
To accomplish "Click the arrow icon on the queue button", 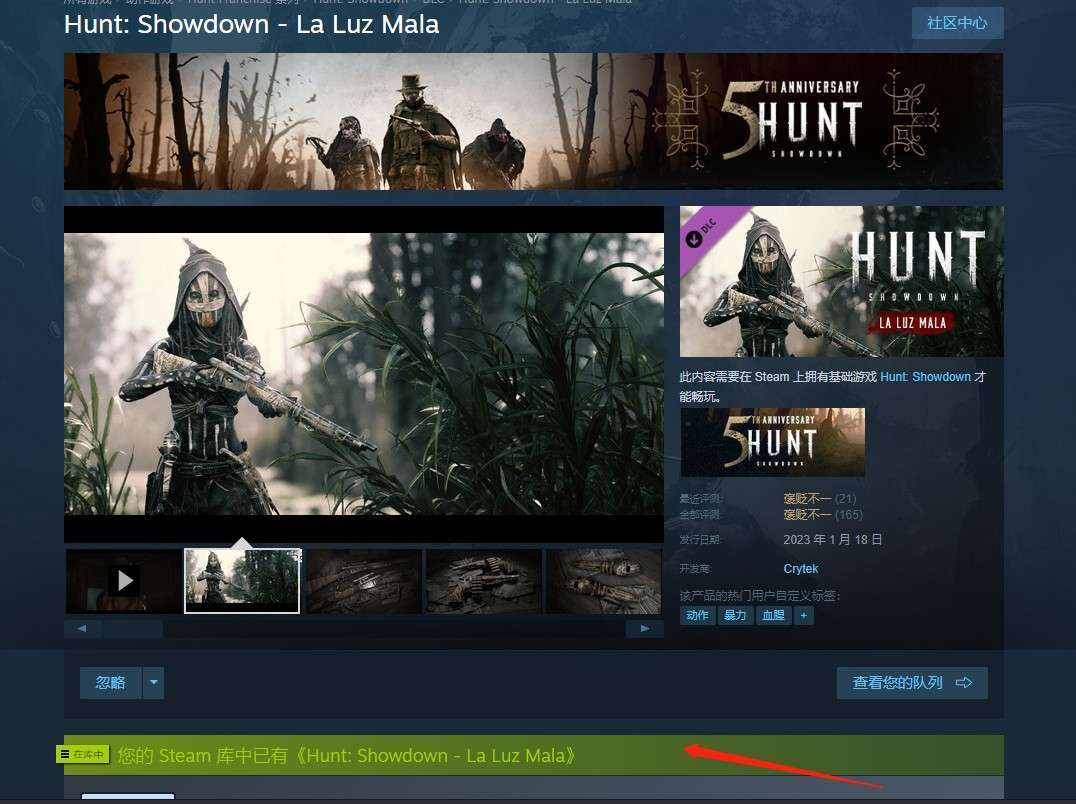I will tap(964, 683).
